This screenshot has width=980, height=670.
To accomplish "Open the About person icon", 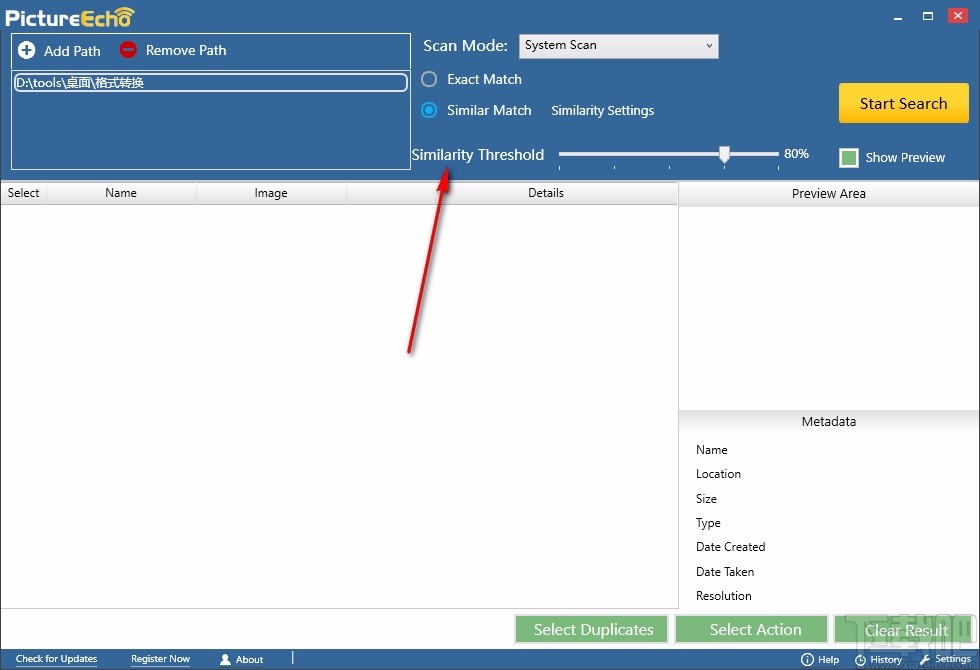I will click(225, 659).
